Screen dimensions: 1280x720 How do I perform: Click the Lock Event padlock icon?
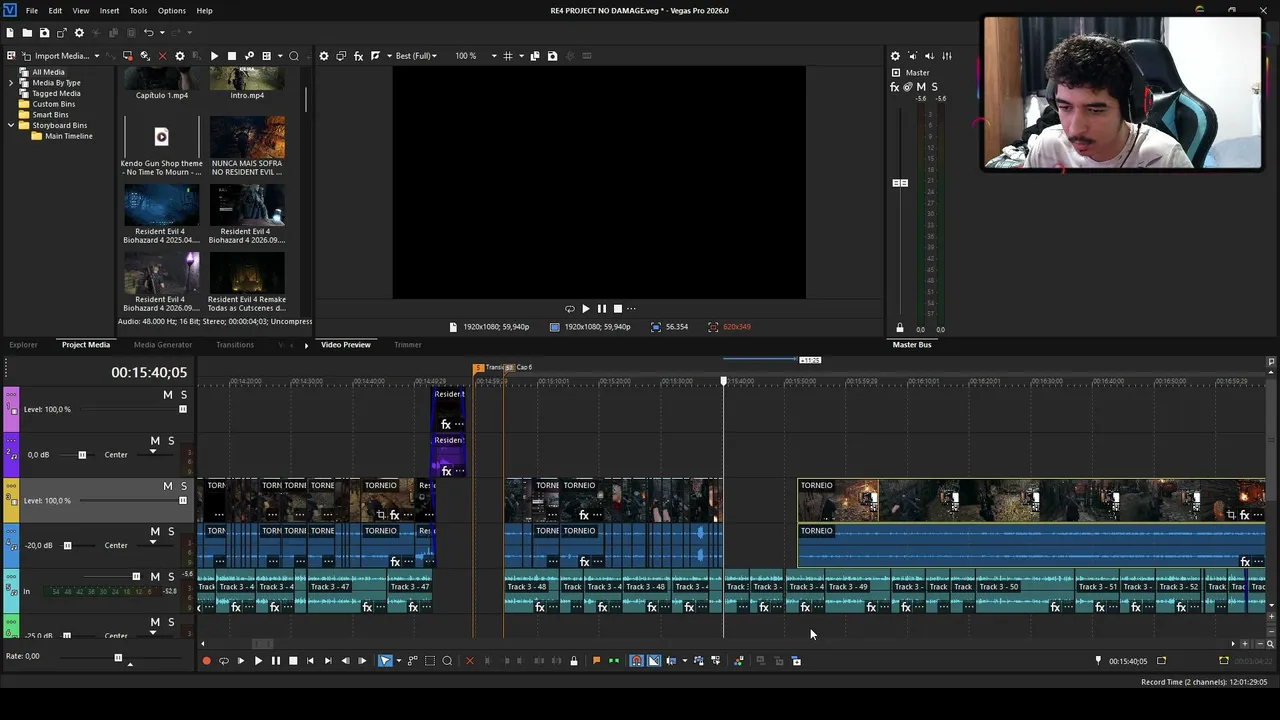click(x=573, y=661)
